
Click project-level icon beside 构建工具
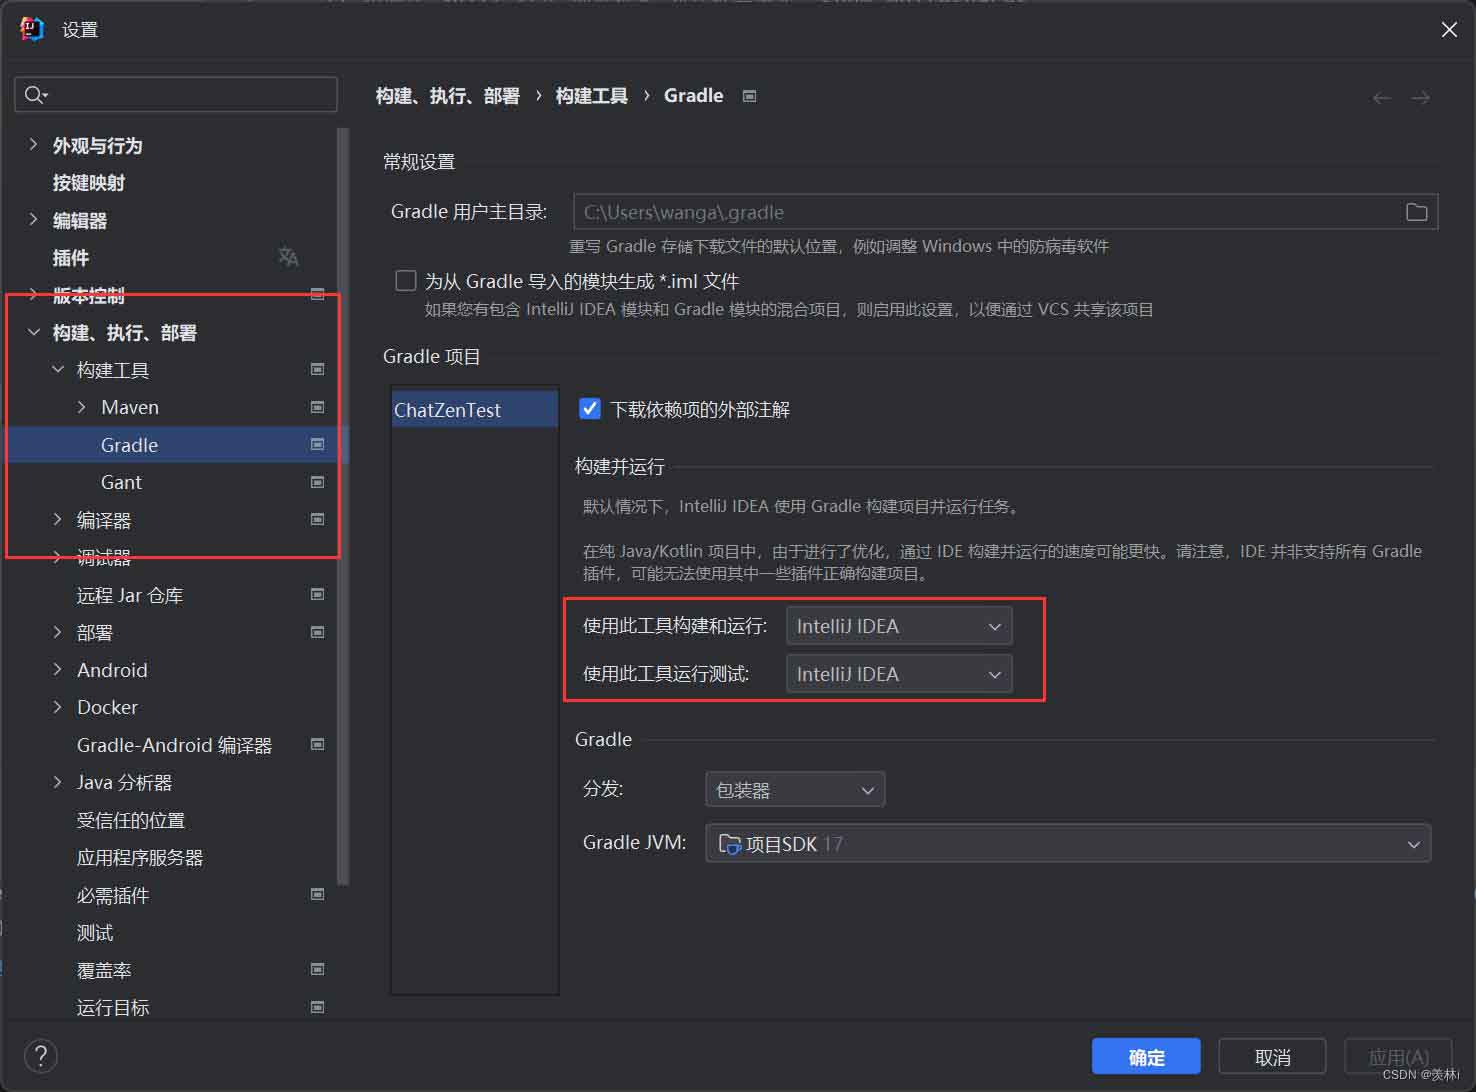coord(317,369)
